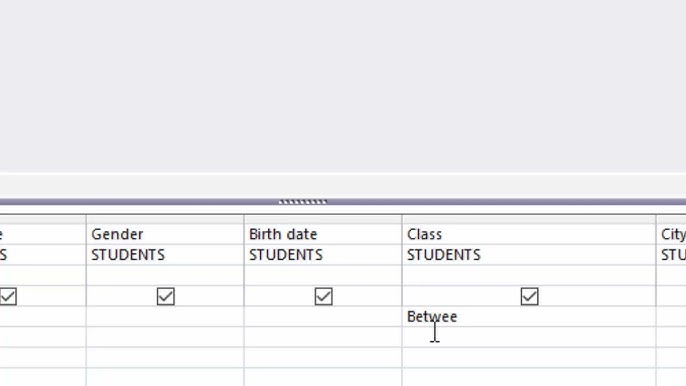Click the Criteria cell containing "Betwee"
686x386 pixels.
click(x=529, y=316)
